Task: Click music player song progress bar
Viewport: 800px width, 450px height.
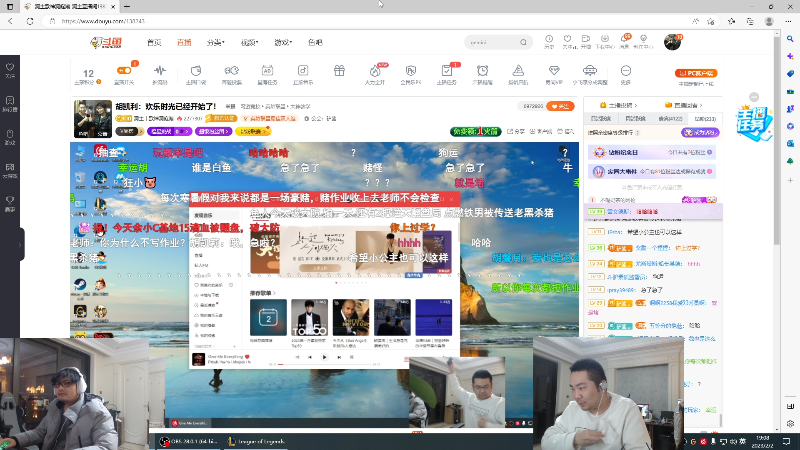Action: [323, 364]
